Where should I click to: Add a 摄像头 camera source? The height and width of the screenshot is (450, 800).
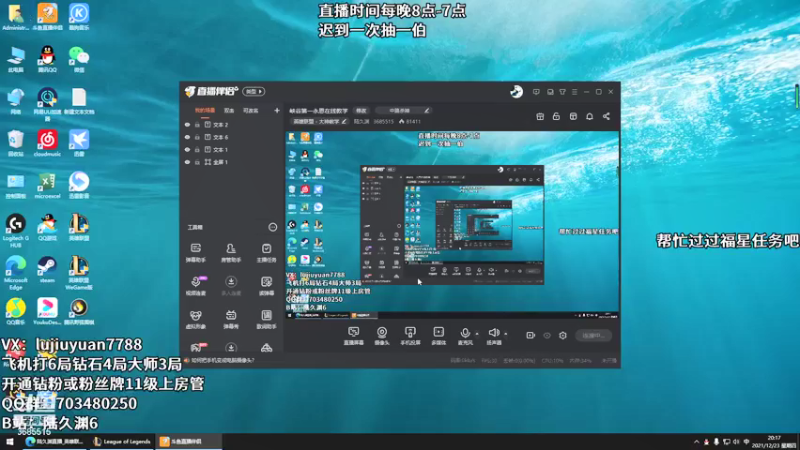382,336
